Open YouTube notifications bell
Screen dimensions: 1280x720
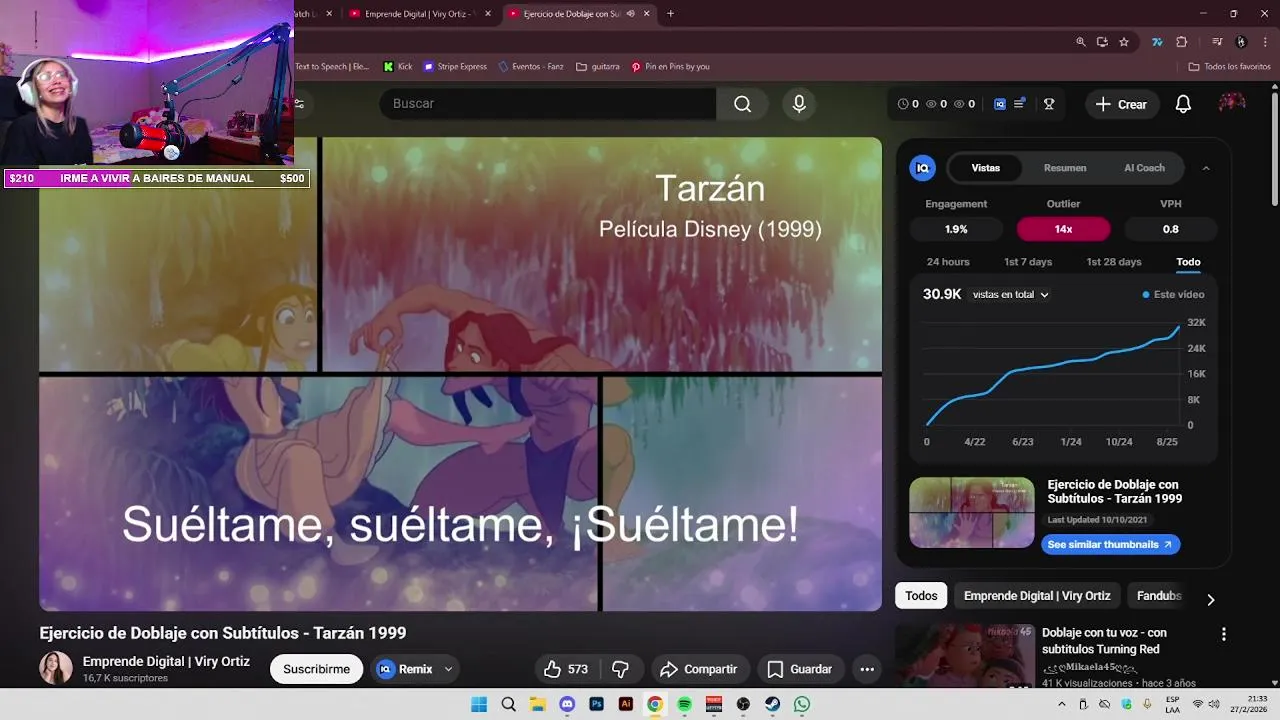coord(1183,104)
